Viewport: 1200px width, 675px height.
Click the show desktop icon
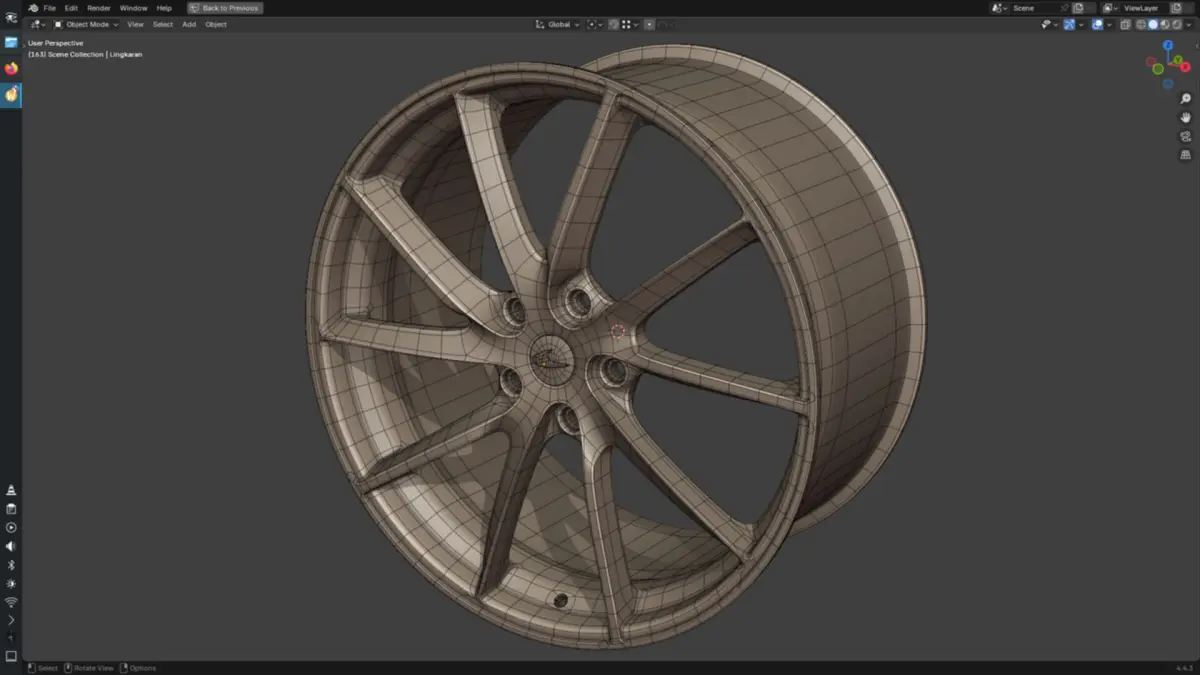(x=11, y=656)
